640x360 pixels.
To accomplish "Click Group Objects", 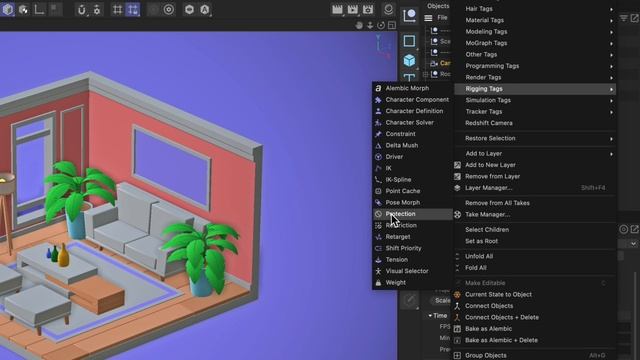I will pyautogui.click(x=535, y=355).
